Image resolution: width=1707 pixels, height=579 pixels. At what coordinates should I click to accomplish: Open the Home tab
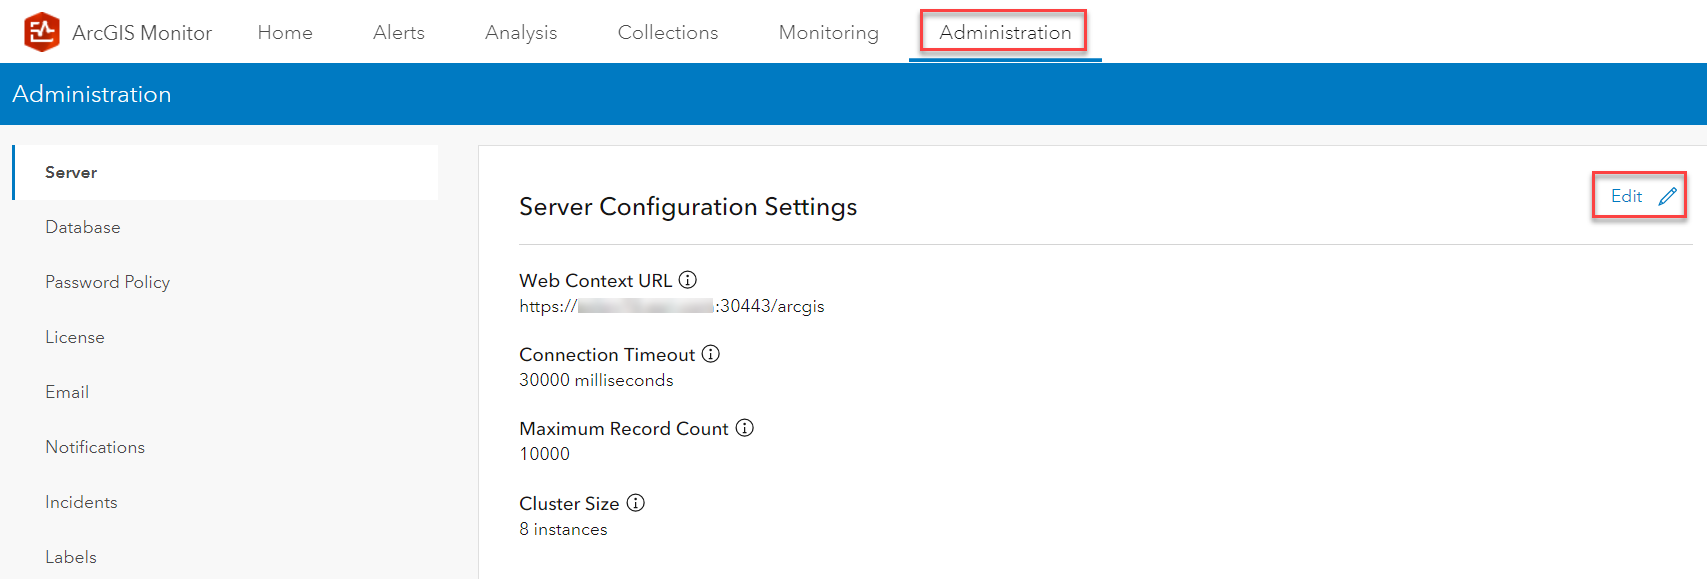point(285,32)
